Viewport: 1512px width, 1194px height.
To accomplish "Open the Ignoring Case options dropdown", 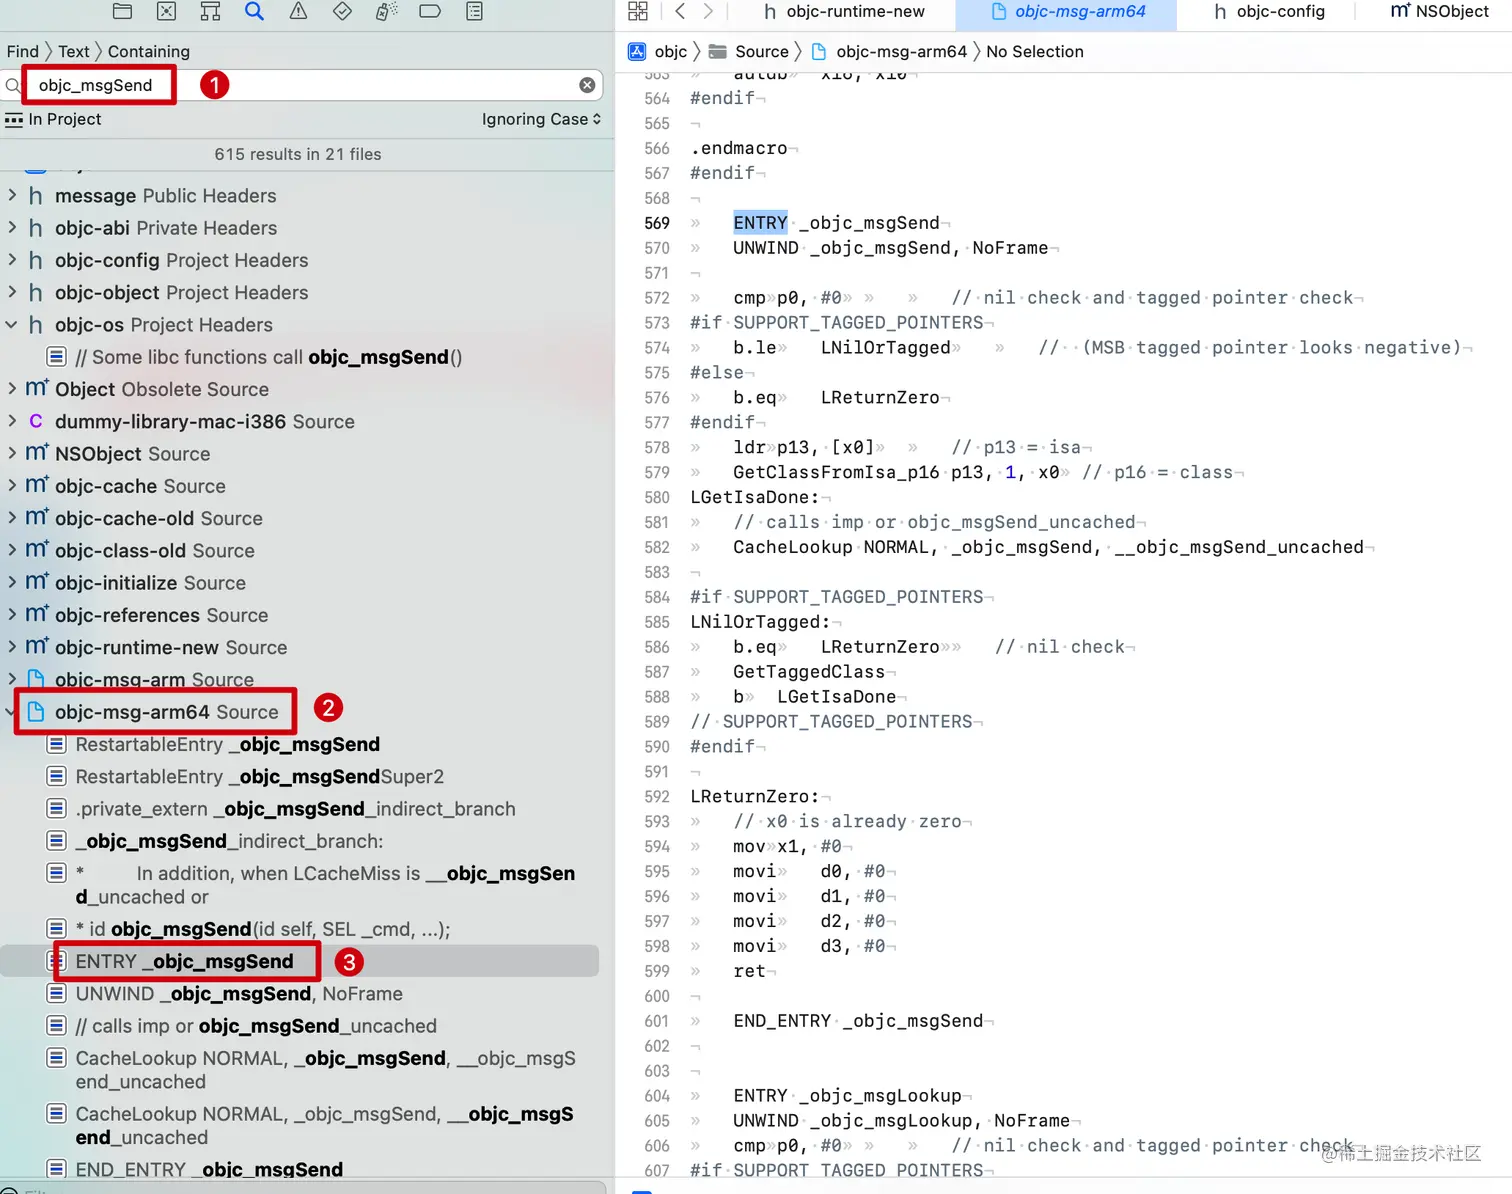I will pos(540,119).
